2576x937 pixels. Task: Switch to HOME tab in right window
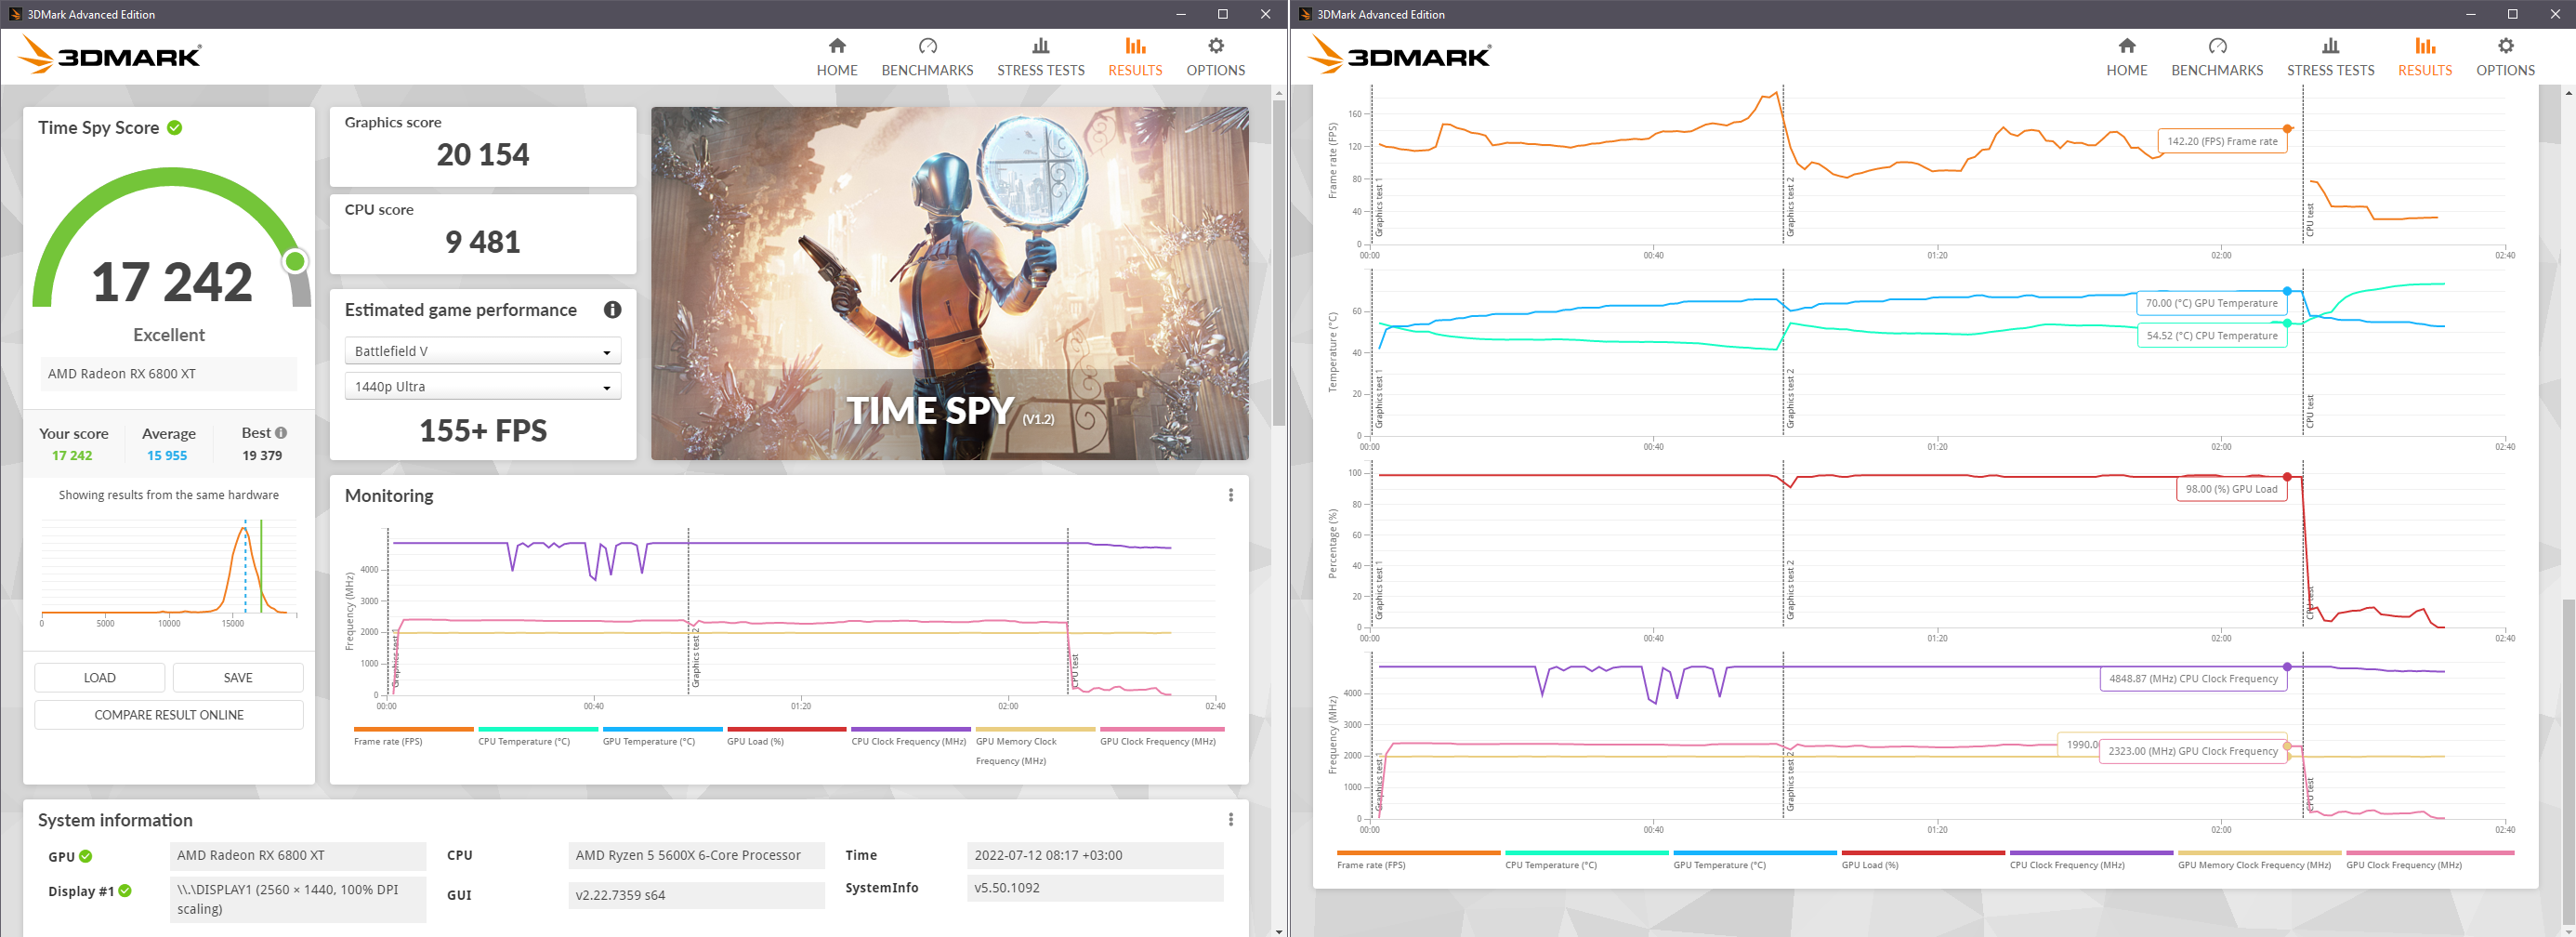[x=2126, y=57]
